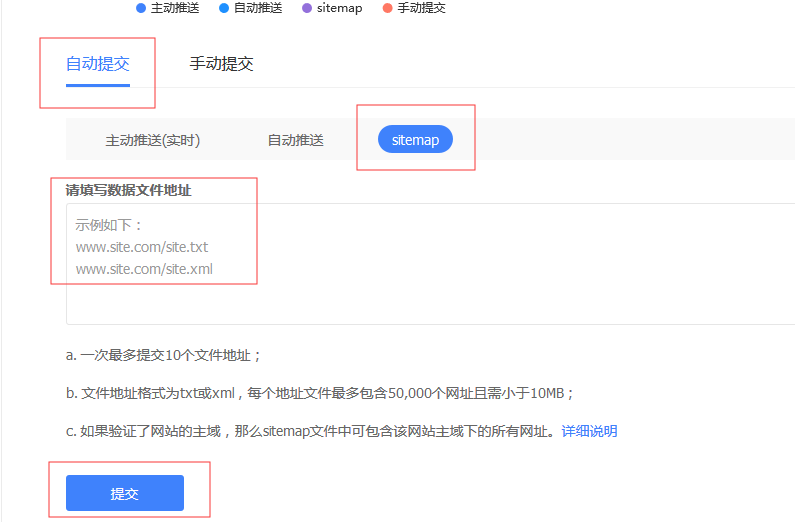
Task: Select the 主动推送(实时) sub-tab
Action: coord(153,140)
